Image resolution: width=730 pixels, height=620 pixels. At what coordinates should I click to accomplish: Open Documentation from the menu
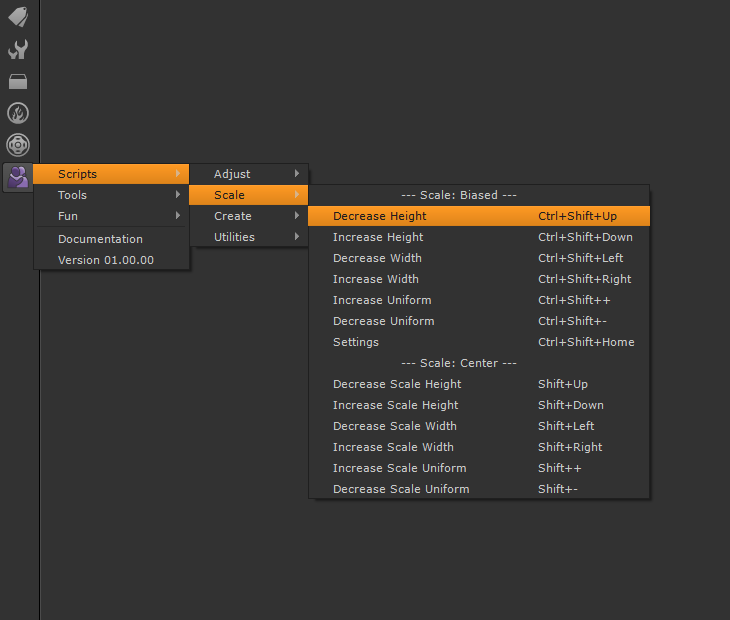point(111,239)
